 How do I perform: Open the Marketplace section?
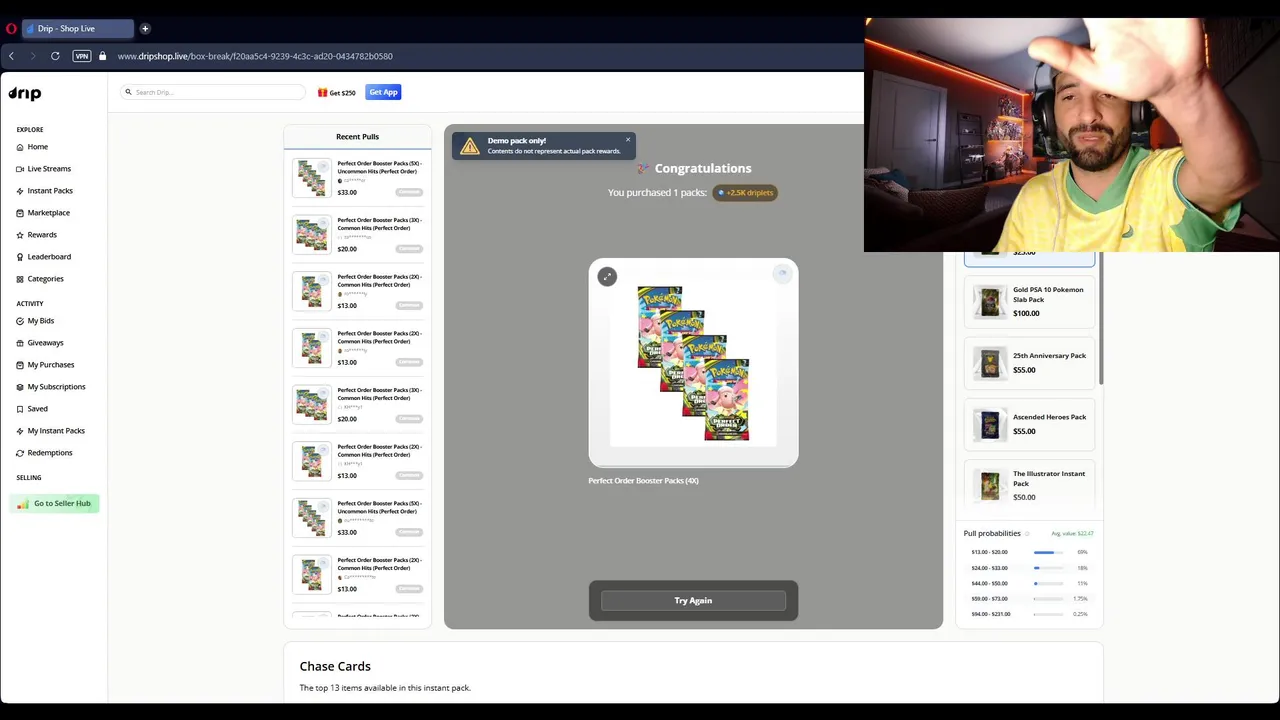pos(43,213)
